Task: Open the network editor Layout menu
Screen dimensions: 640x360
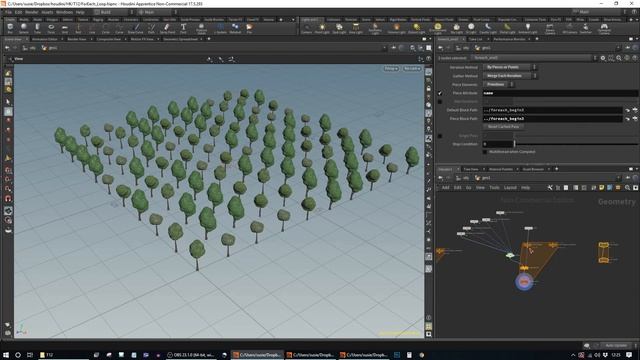Action: pyautogui.click(x=510, y=188)
